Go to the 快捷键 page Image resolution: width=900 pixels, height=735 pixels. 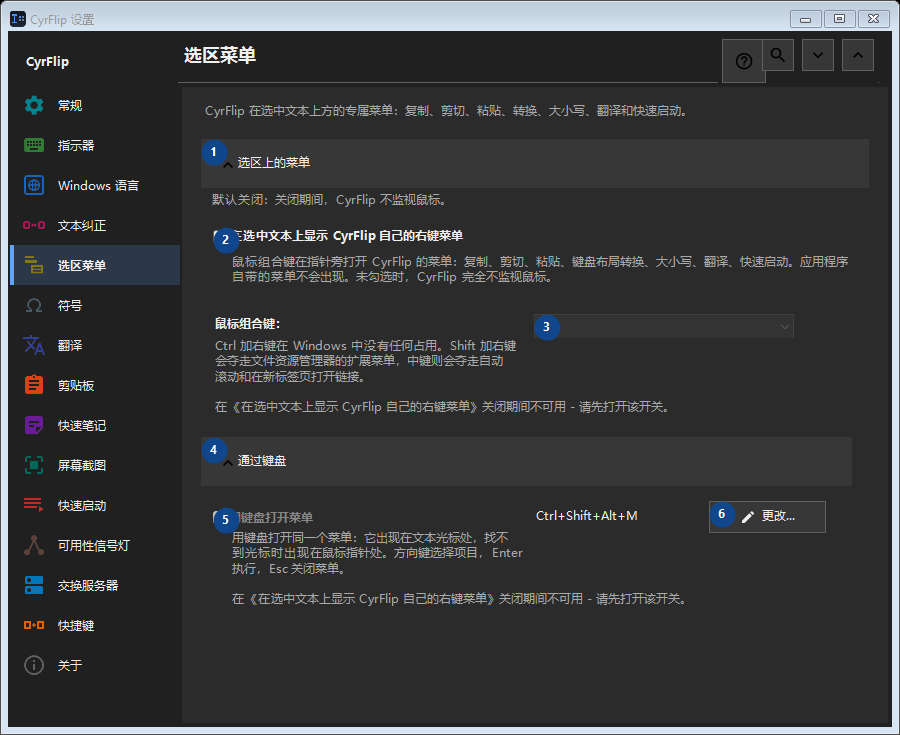[x=95, y=625]
